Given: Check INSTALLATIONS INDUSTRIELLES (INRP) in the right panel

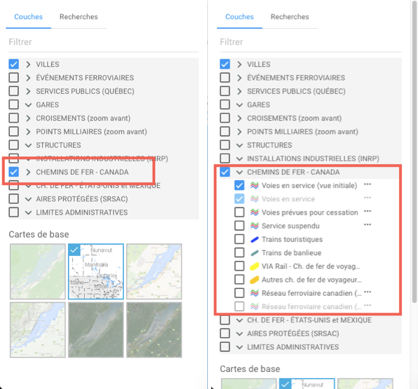Looking at the screenshot, I should tap(225, 158).
